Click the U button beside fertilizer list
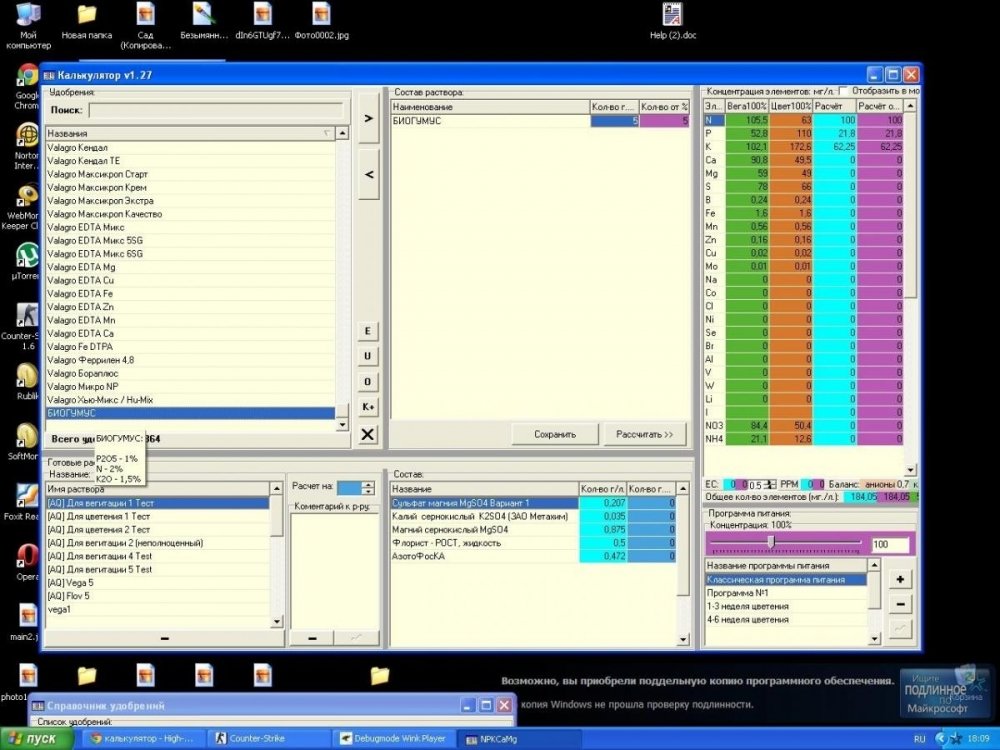Screen dimensions: 1000x750 [367, 356]
